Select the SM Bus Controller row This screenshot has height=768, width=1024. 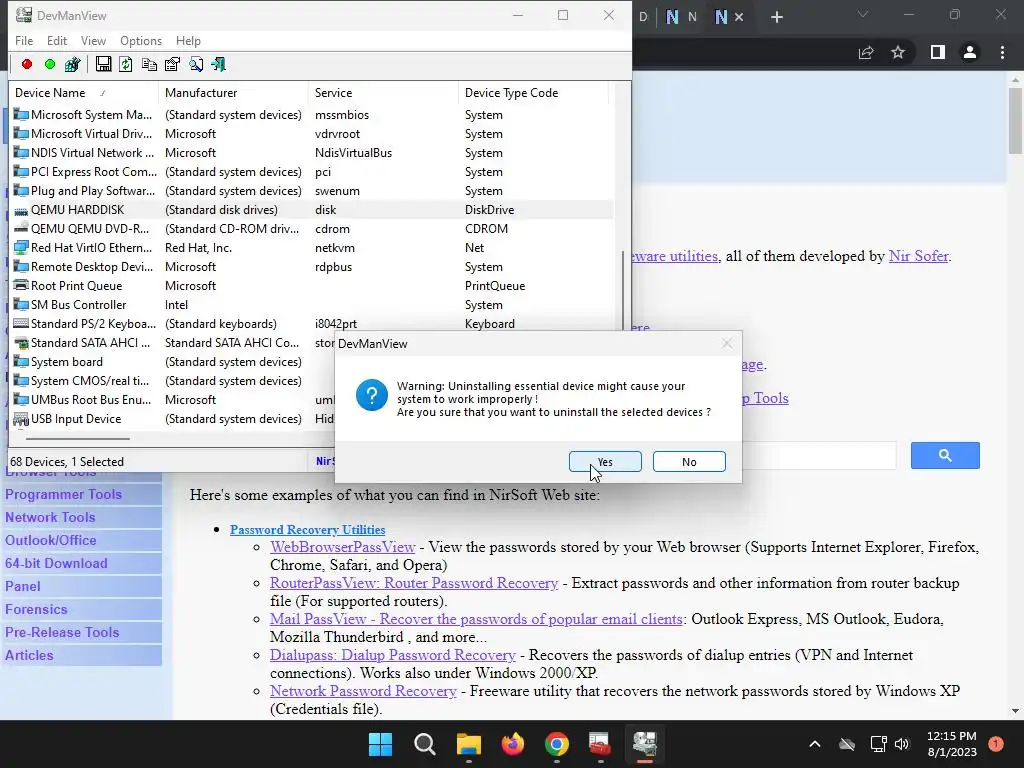(312, 304)
